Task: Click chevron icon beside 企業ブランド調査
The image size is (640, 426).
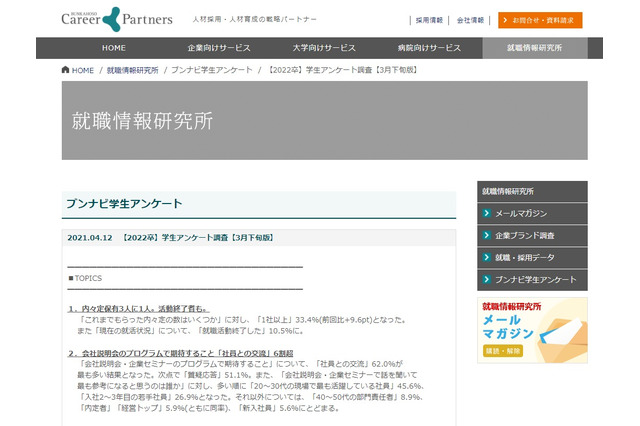Action: (x=486, y=235)
